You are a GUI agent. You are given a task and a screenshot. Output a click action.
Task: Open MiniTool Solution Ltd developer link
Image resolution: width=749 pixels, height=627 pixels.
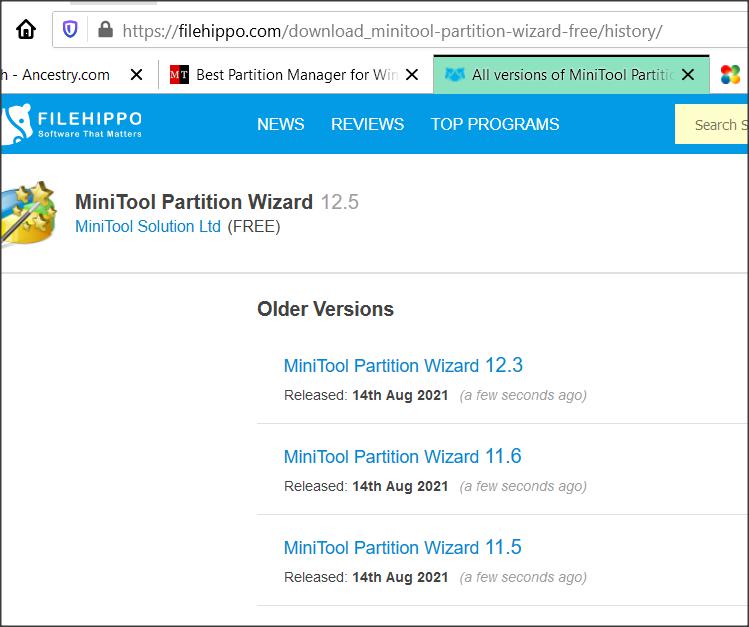[148, 226]
